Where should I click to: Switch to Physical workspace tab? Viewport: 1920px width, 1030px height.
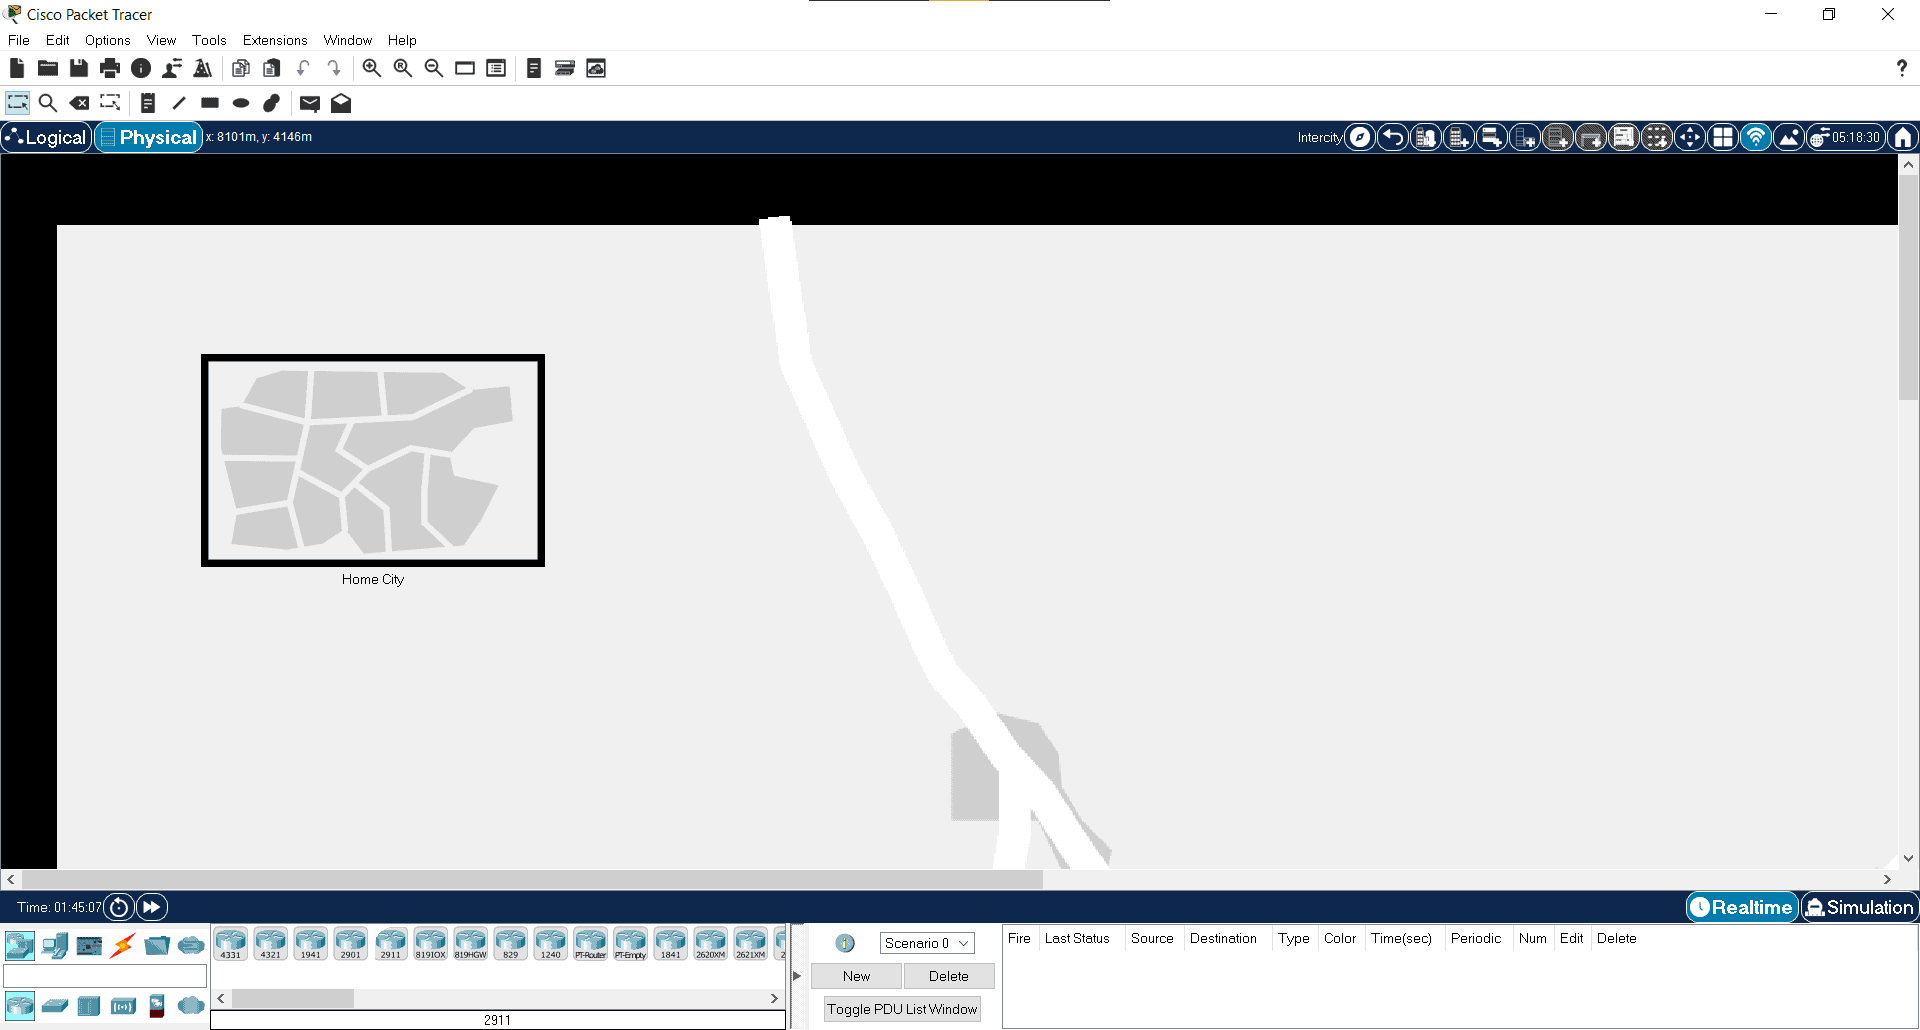coord(149,137)
